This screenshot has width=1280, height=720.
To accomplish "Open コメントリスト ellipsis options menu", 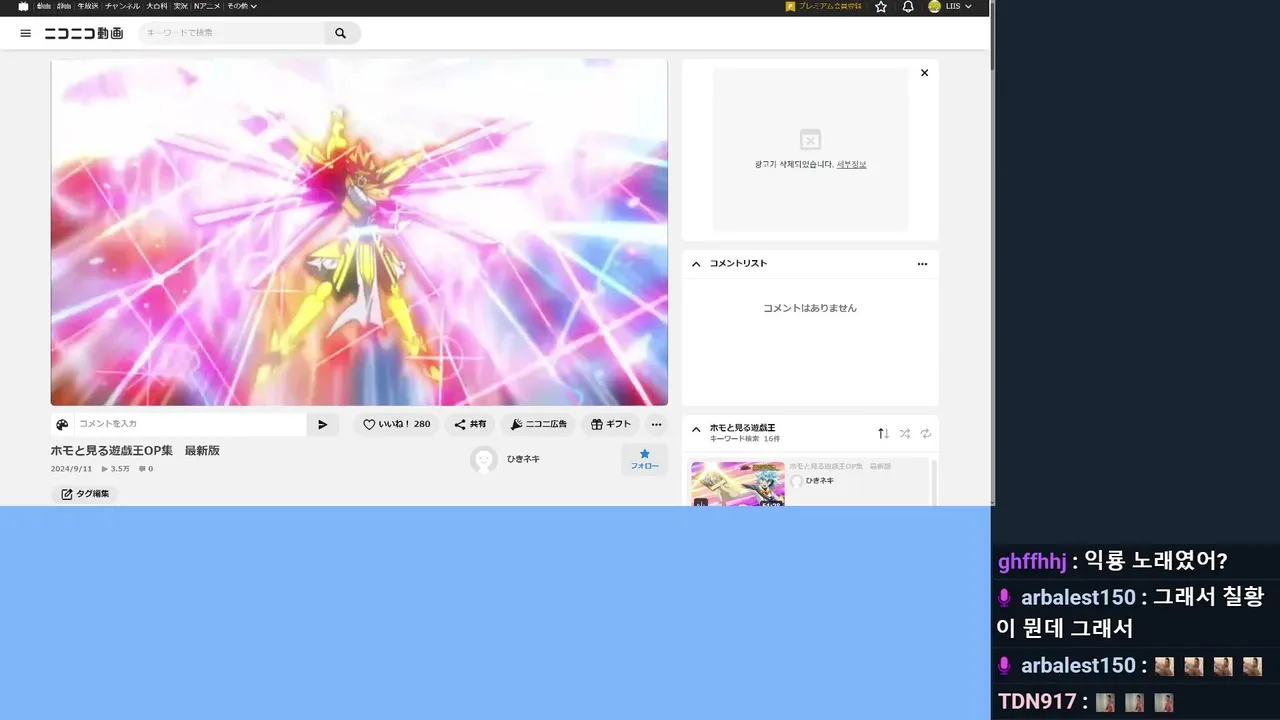I will (922, 264).
